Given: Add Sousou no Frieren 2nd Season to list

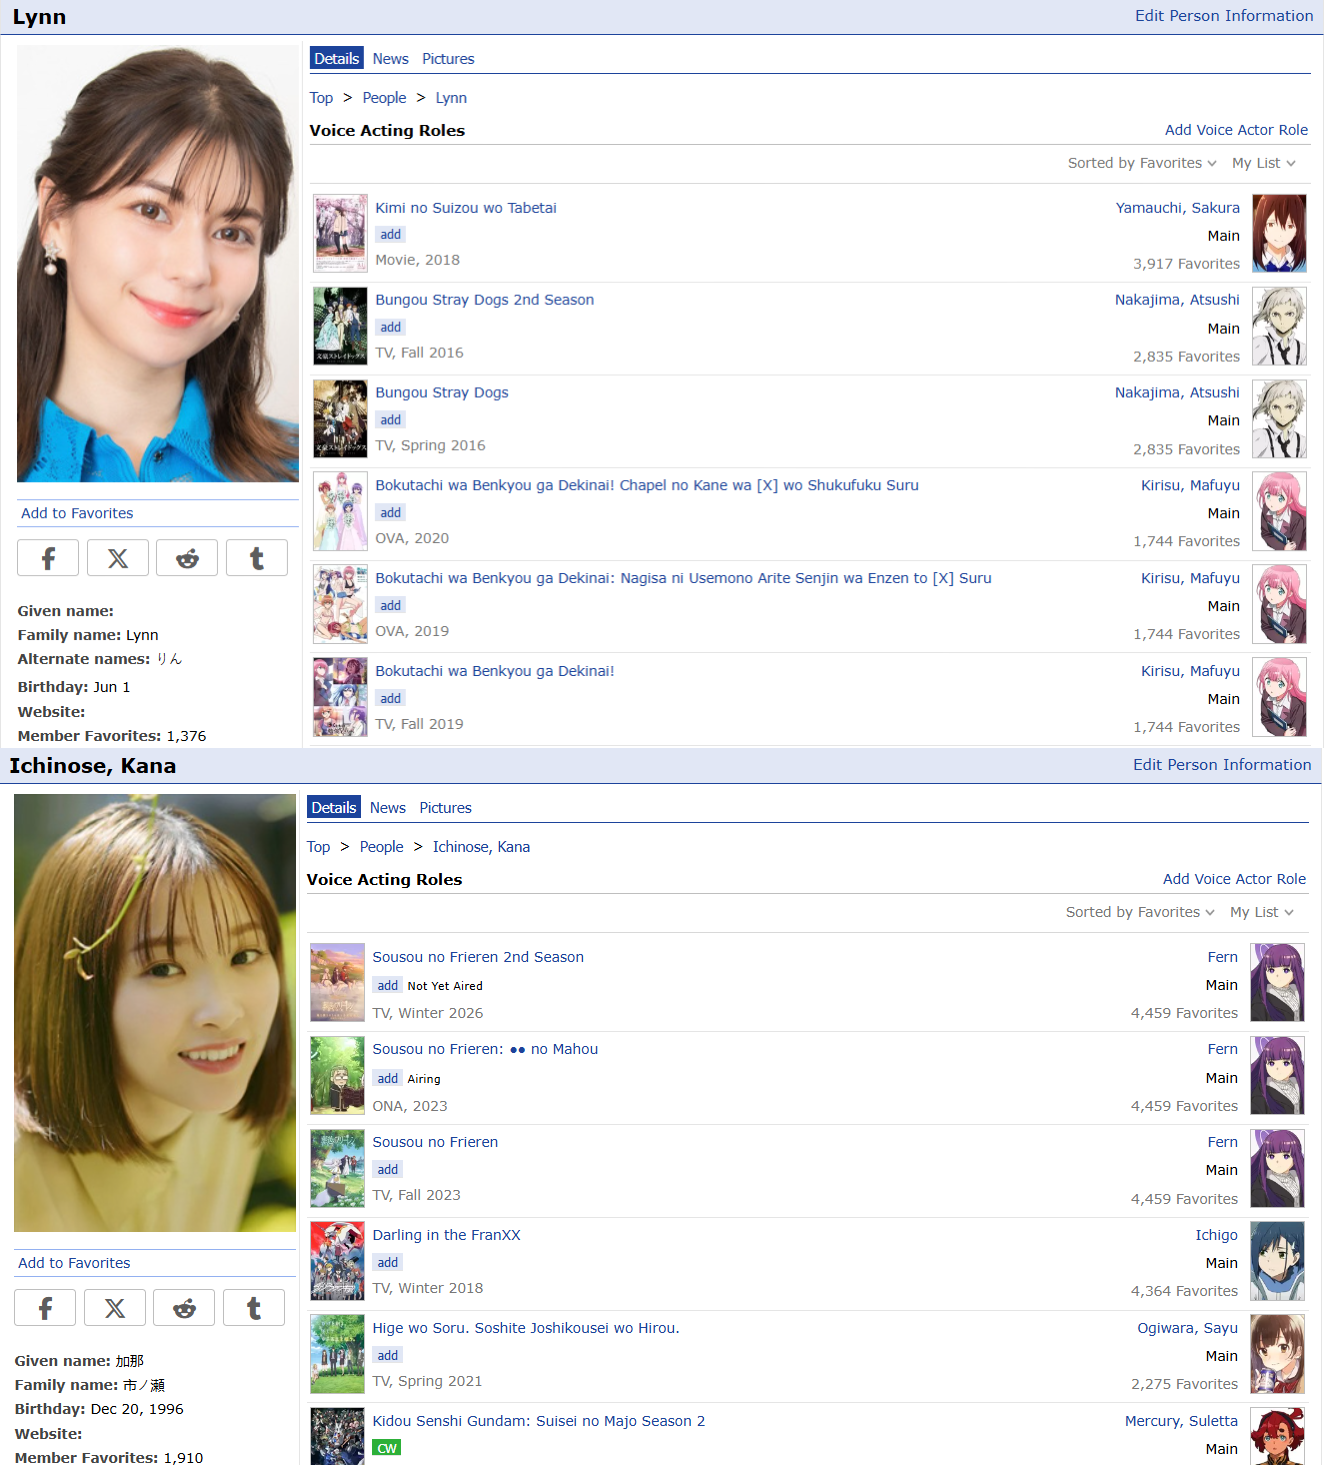Looking at the screenshot, I should [x=387, y=985].
